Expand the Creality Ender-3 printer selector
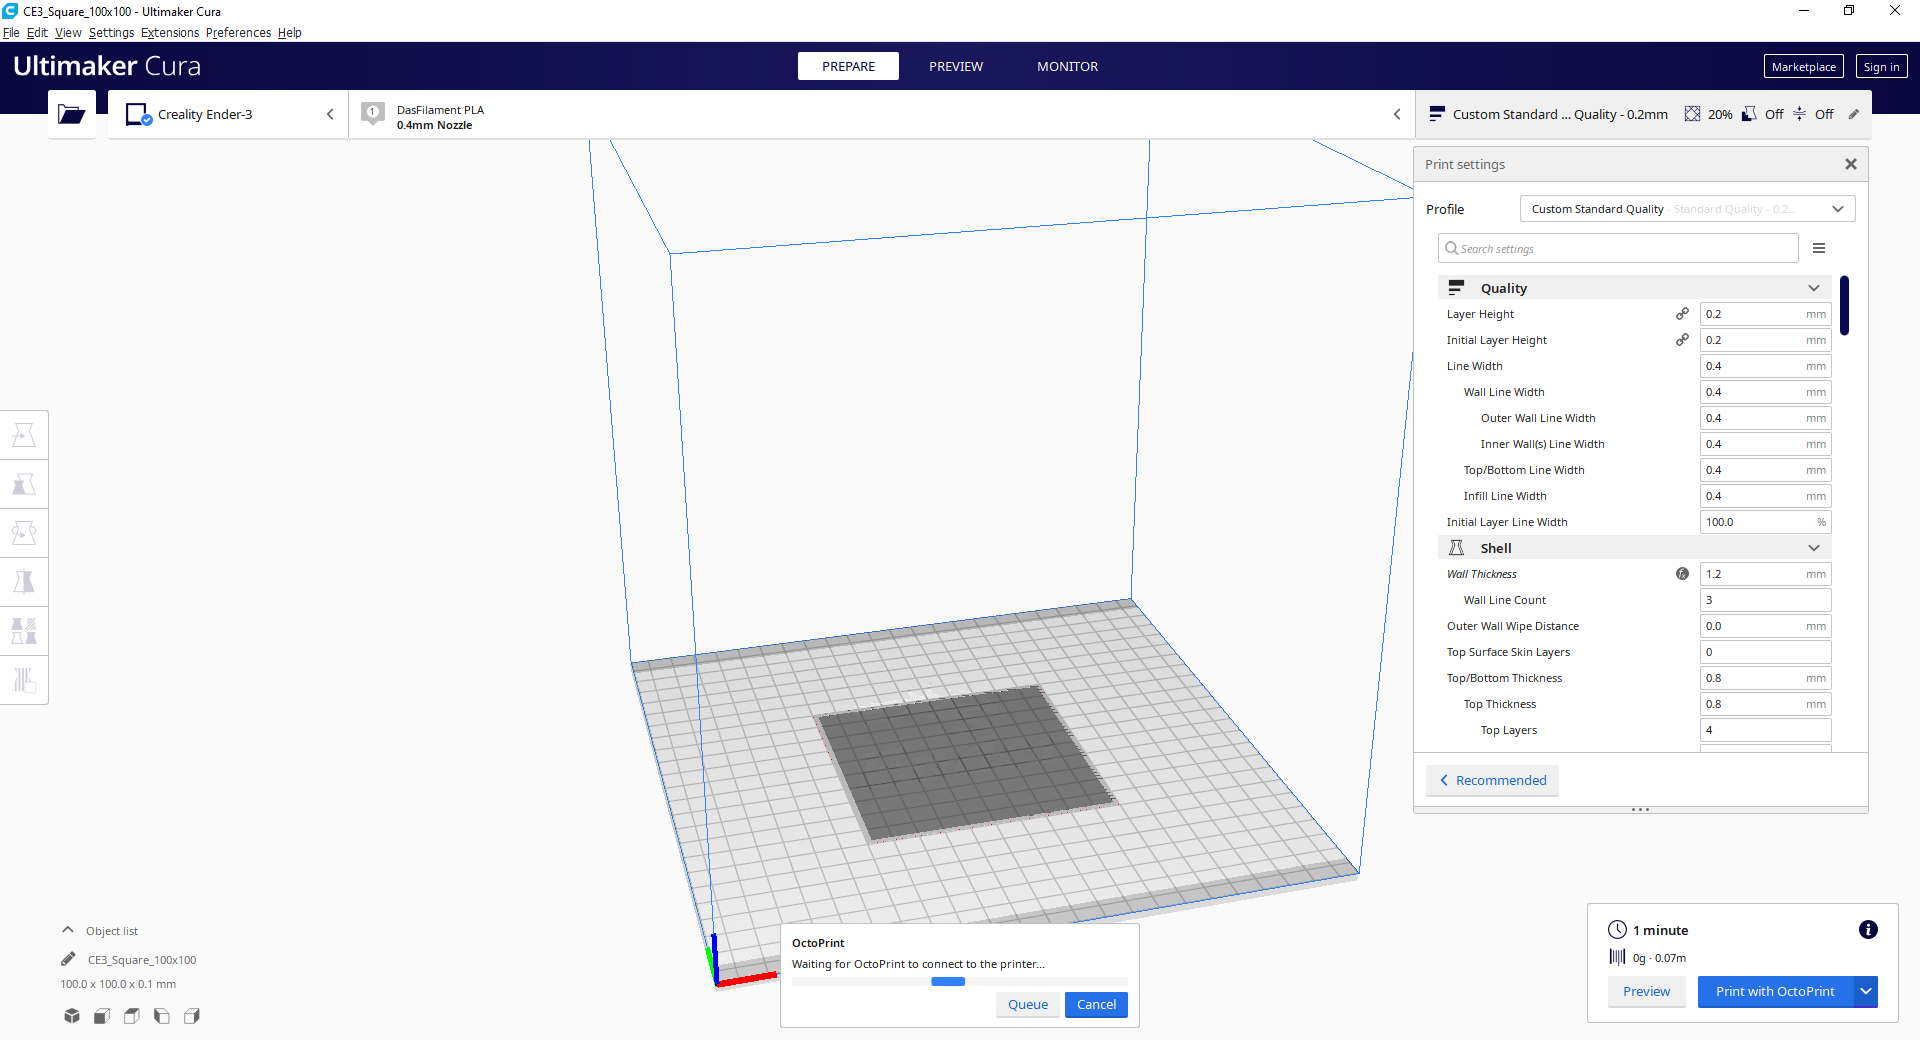The height and width of the screenshot is (1040, 1920). pos(228,114)
